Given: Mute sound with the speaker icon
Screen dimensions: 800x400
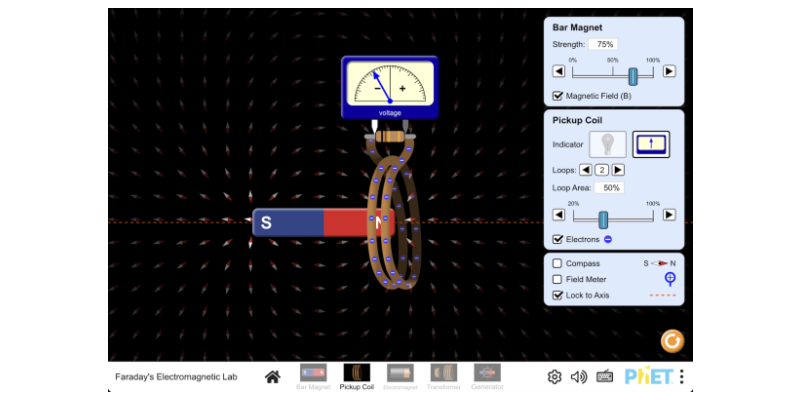Looking at the screenshot, I should pos(579,377).
